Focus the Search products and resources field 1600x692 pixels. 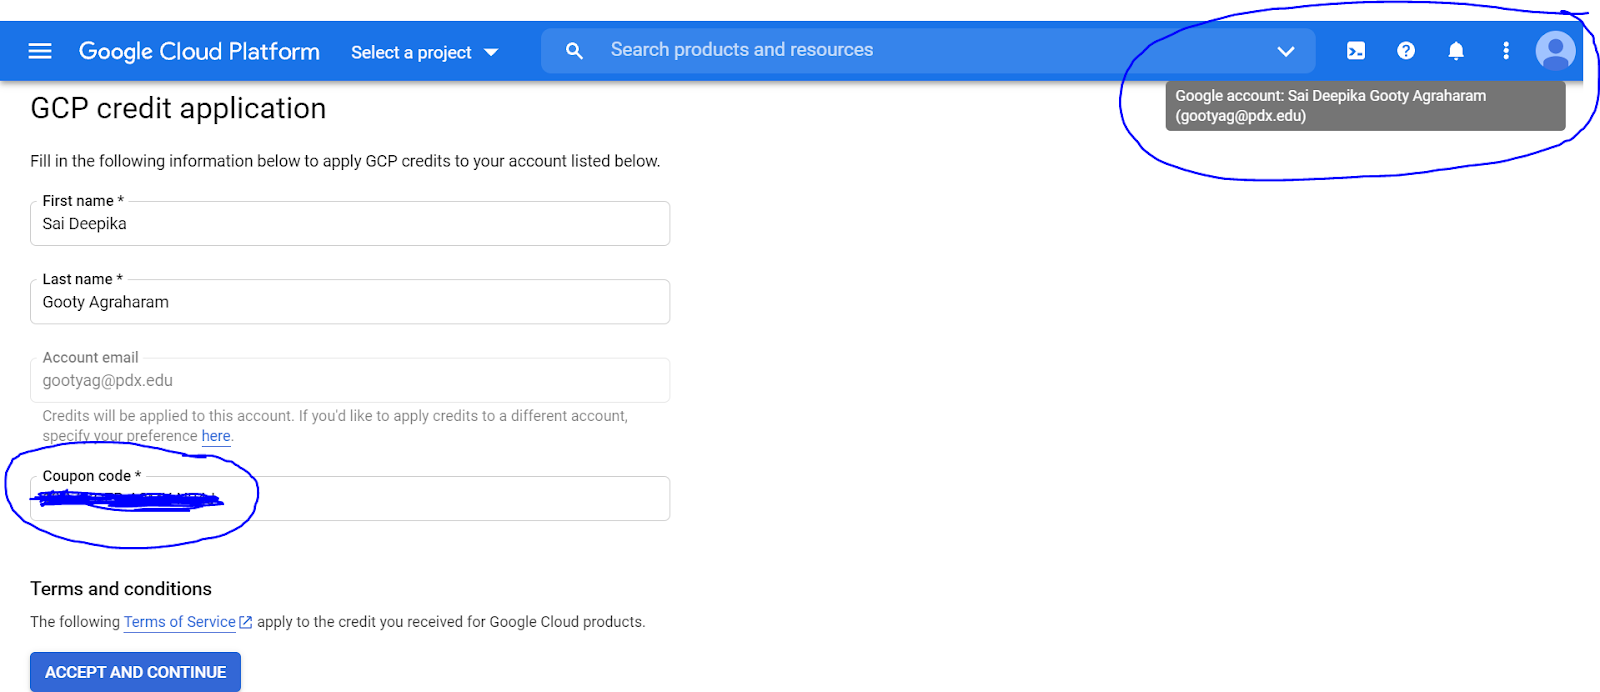[928, 50]
